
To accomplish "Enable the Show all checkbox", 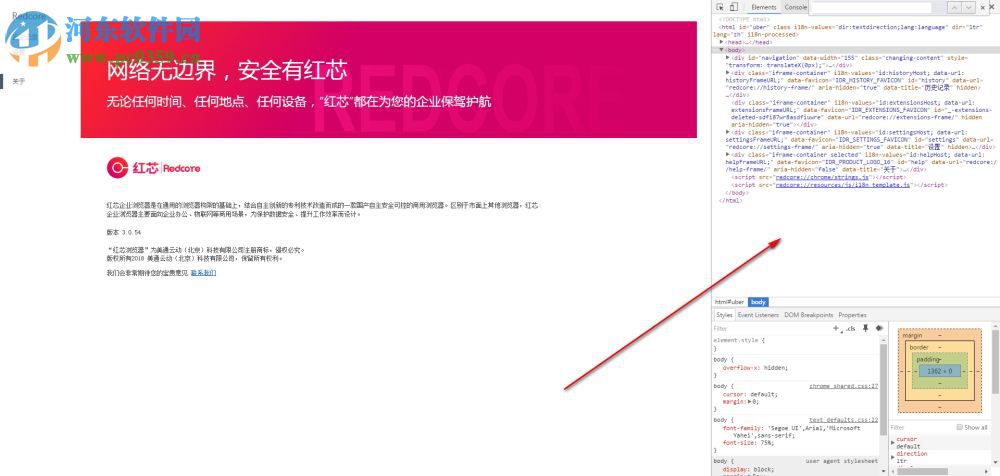I will 960,428.
